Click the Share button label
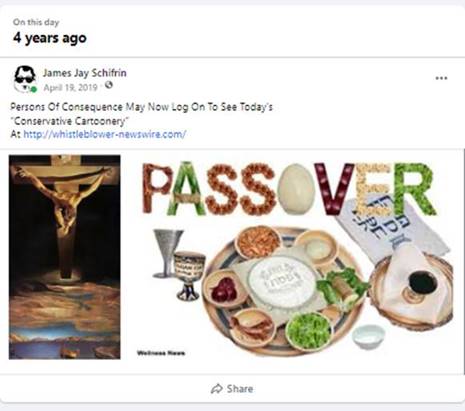This screenshot has height=411, width=465. pos(240,389)
